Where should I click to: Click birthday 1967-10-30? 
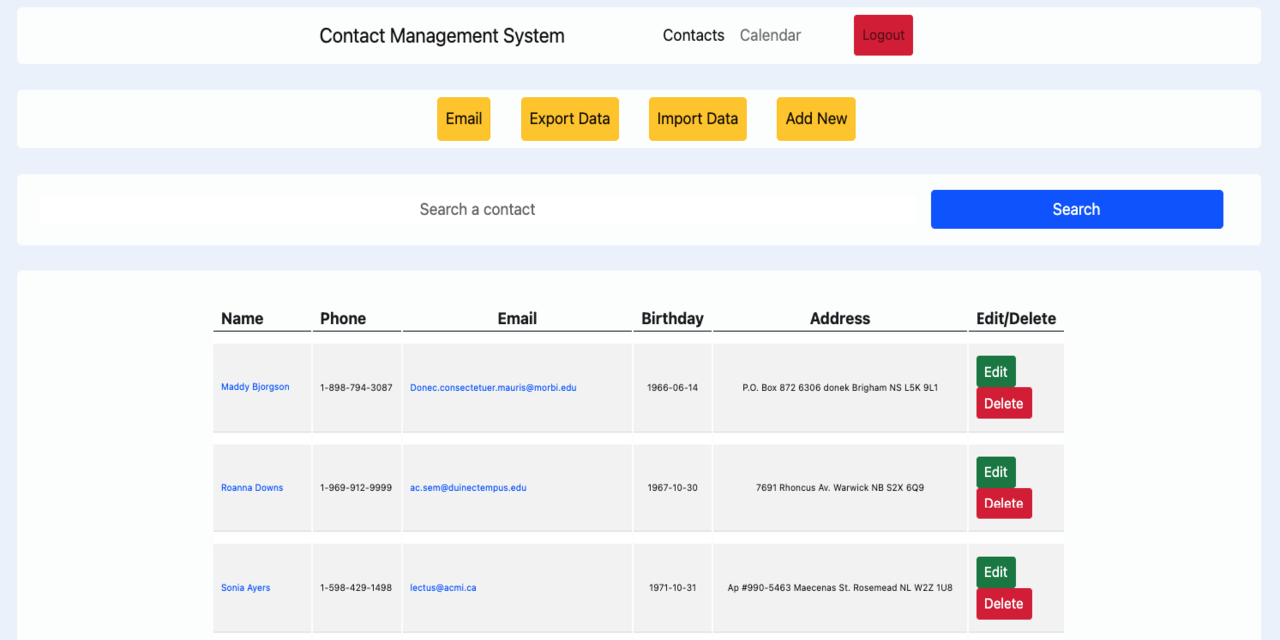[672, 488]
